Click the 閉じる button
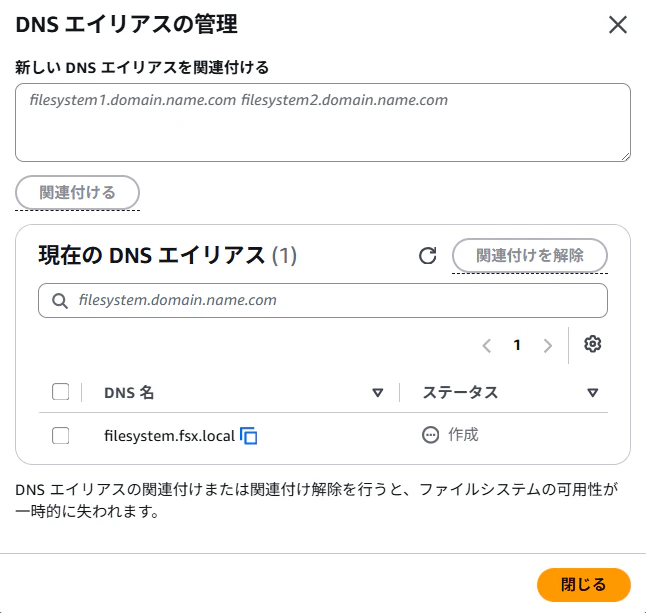The image size is (646, 613). pyautogui.click(x=584, y=585)
